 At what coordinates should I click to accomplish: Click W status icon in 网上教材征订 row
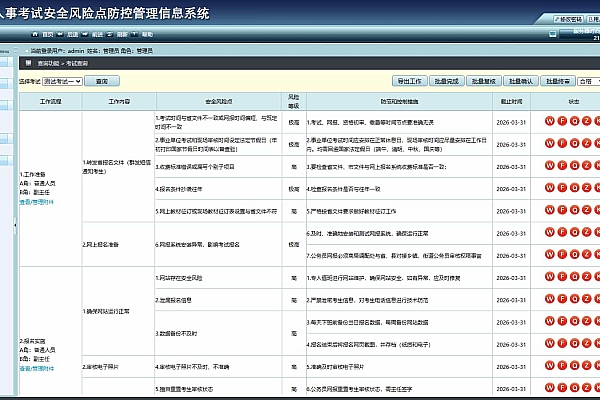click(x=549, y=210)
